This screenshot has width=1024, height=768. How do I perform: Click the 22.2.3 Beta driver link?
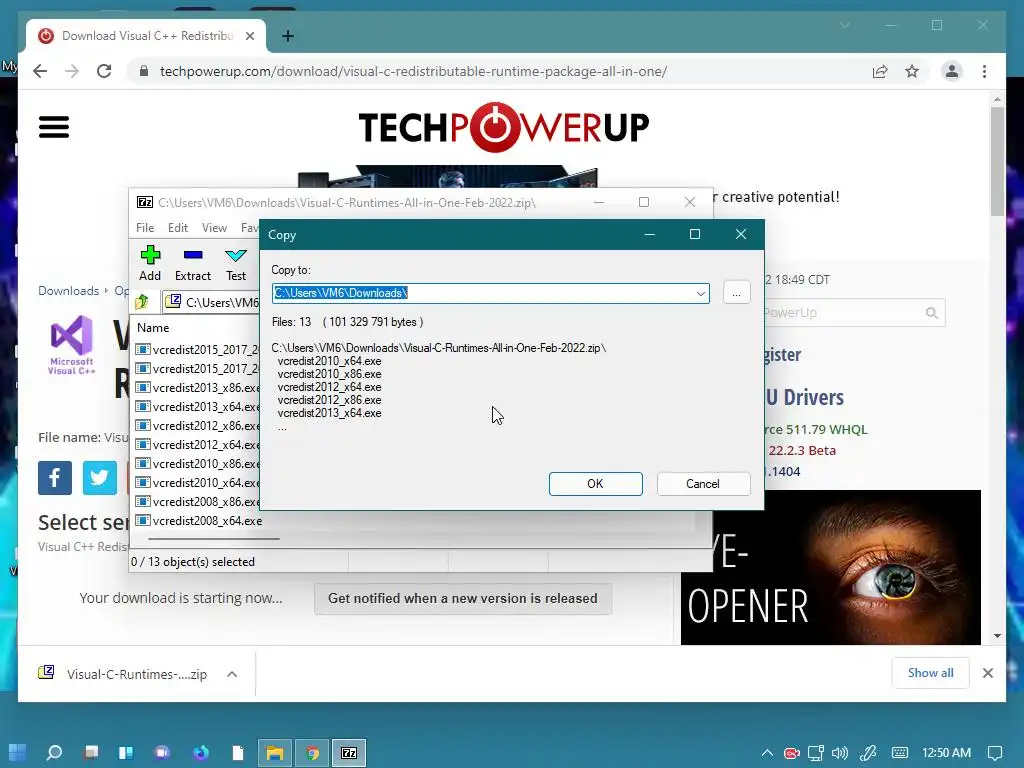(802, 451)
